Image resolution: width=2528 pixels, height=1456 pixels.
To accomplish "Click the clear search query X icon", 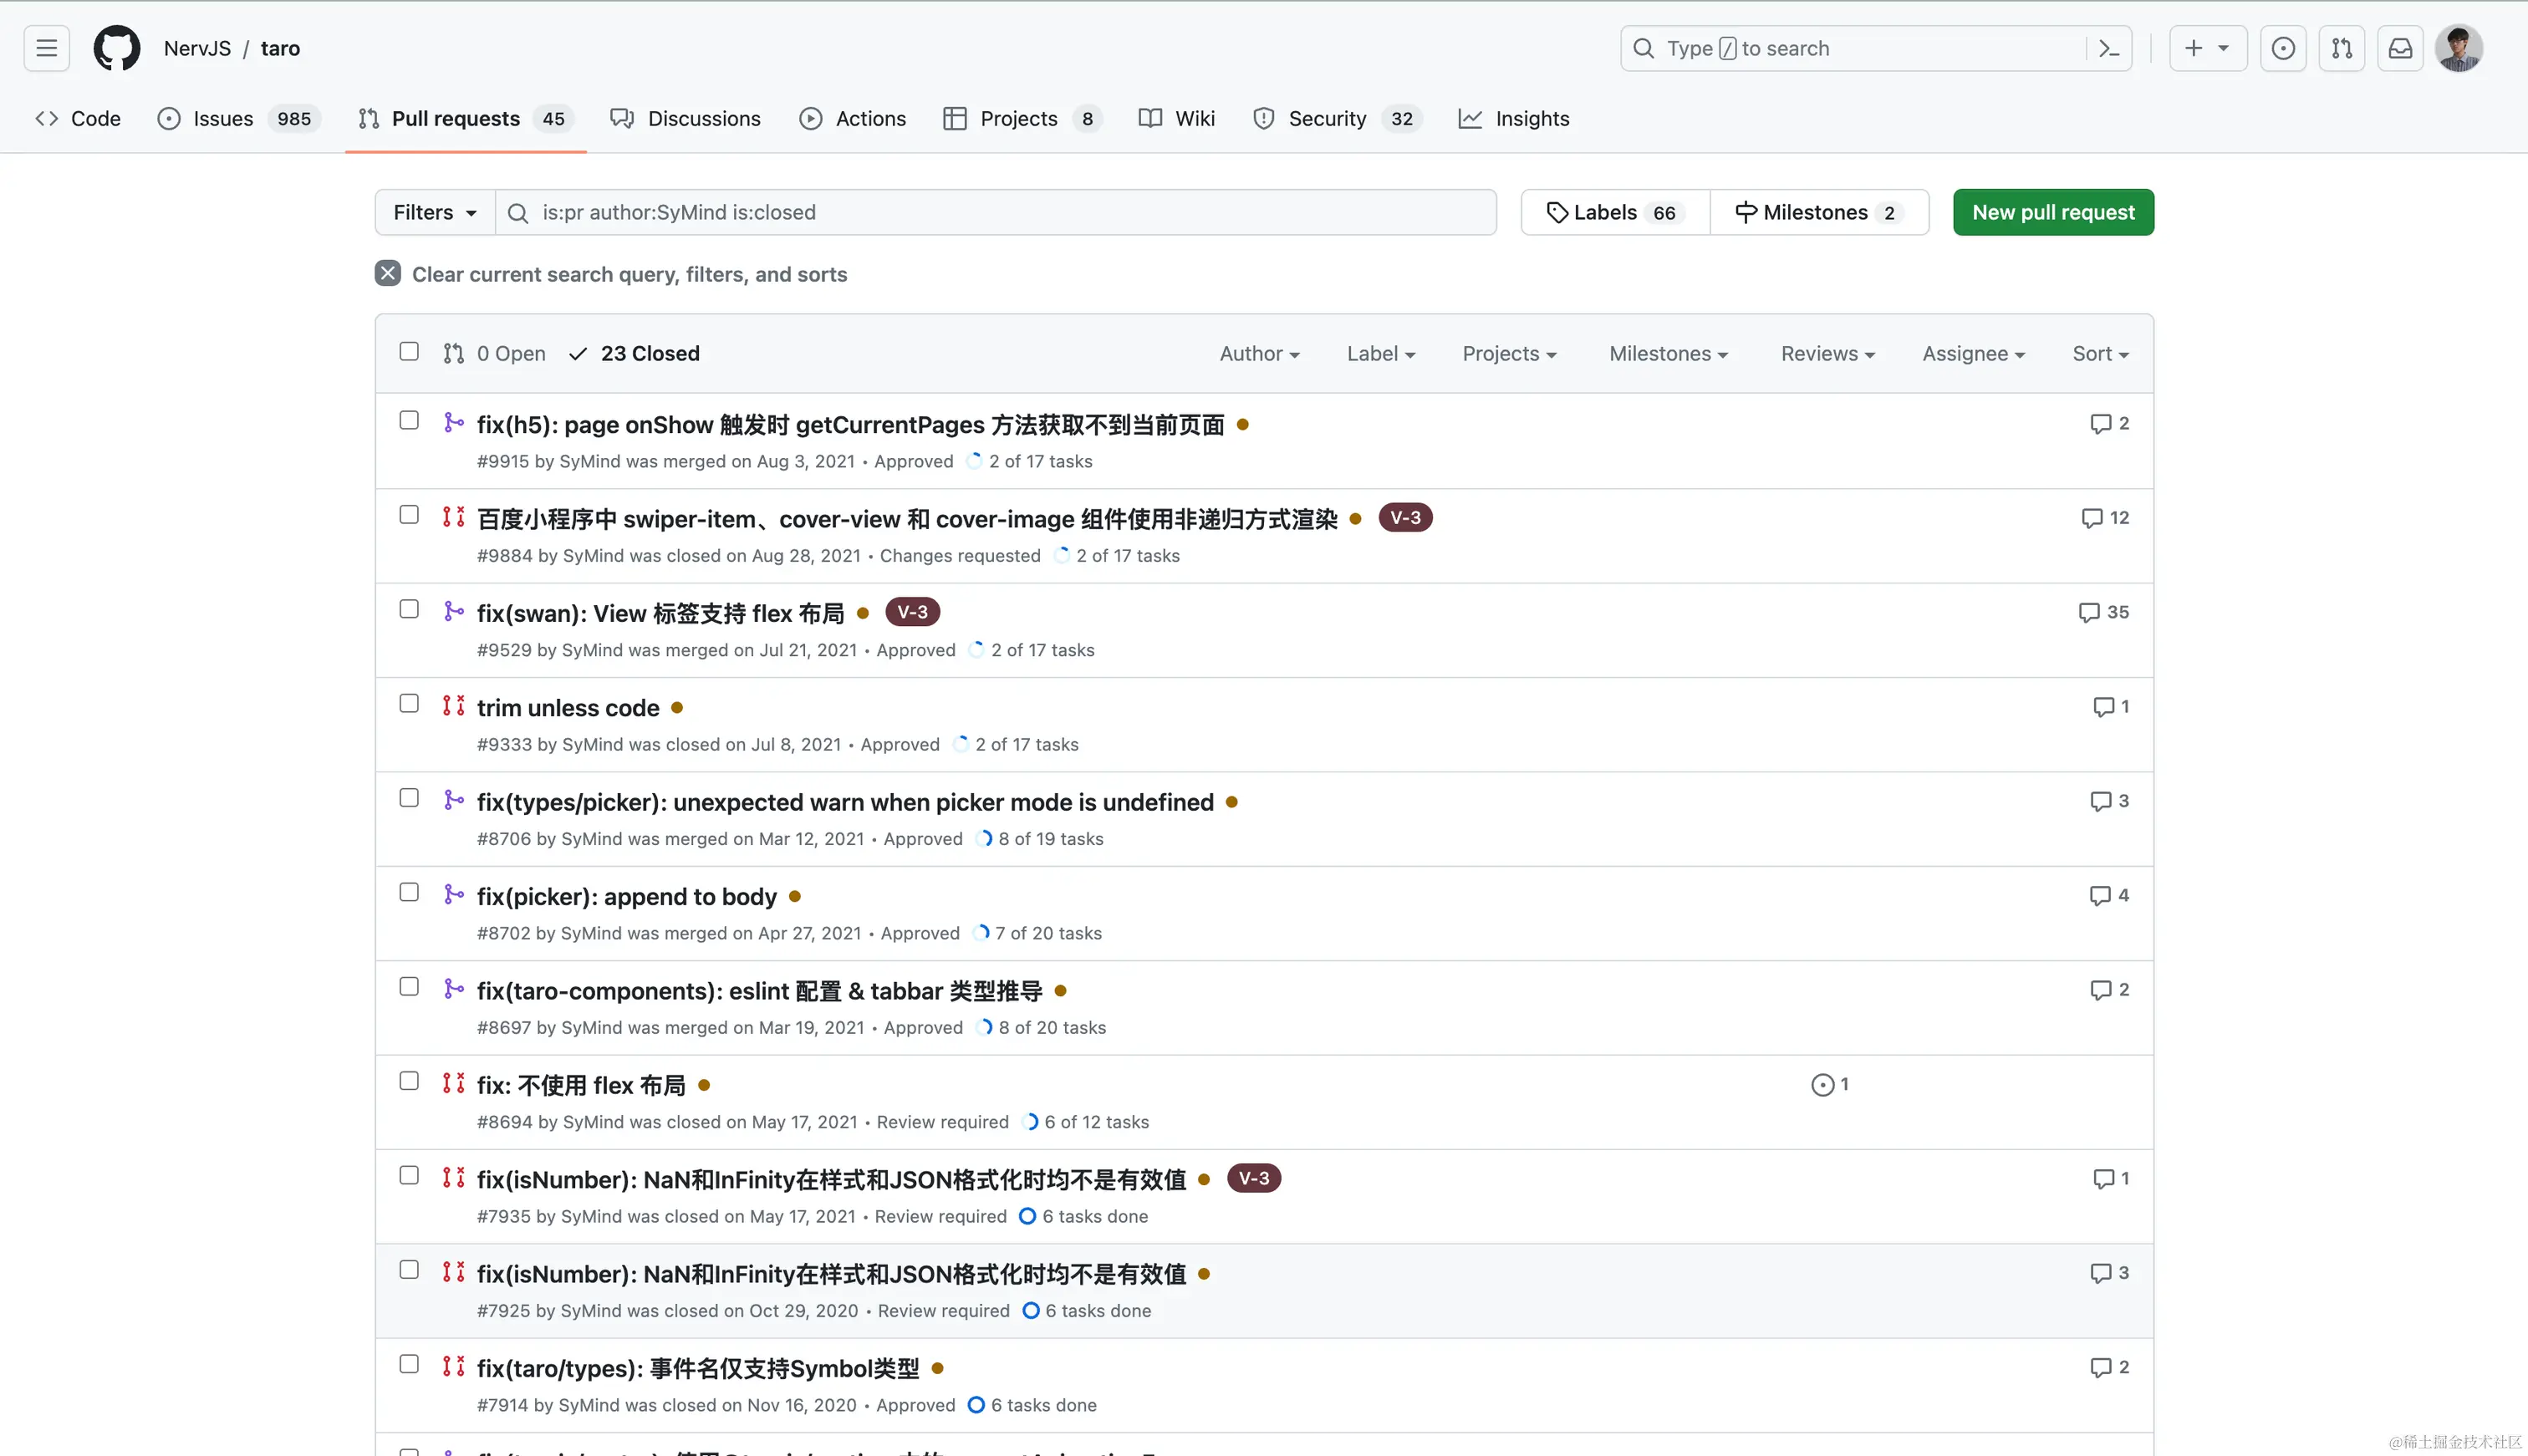I will 388,273.
